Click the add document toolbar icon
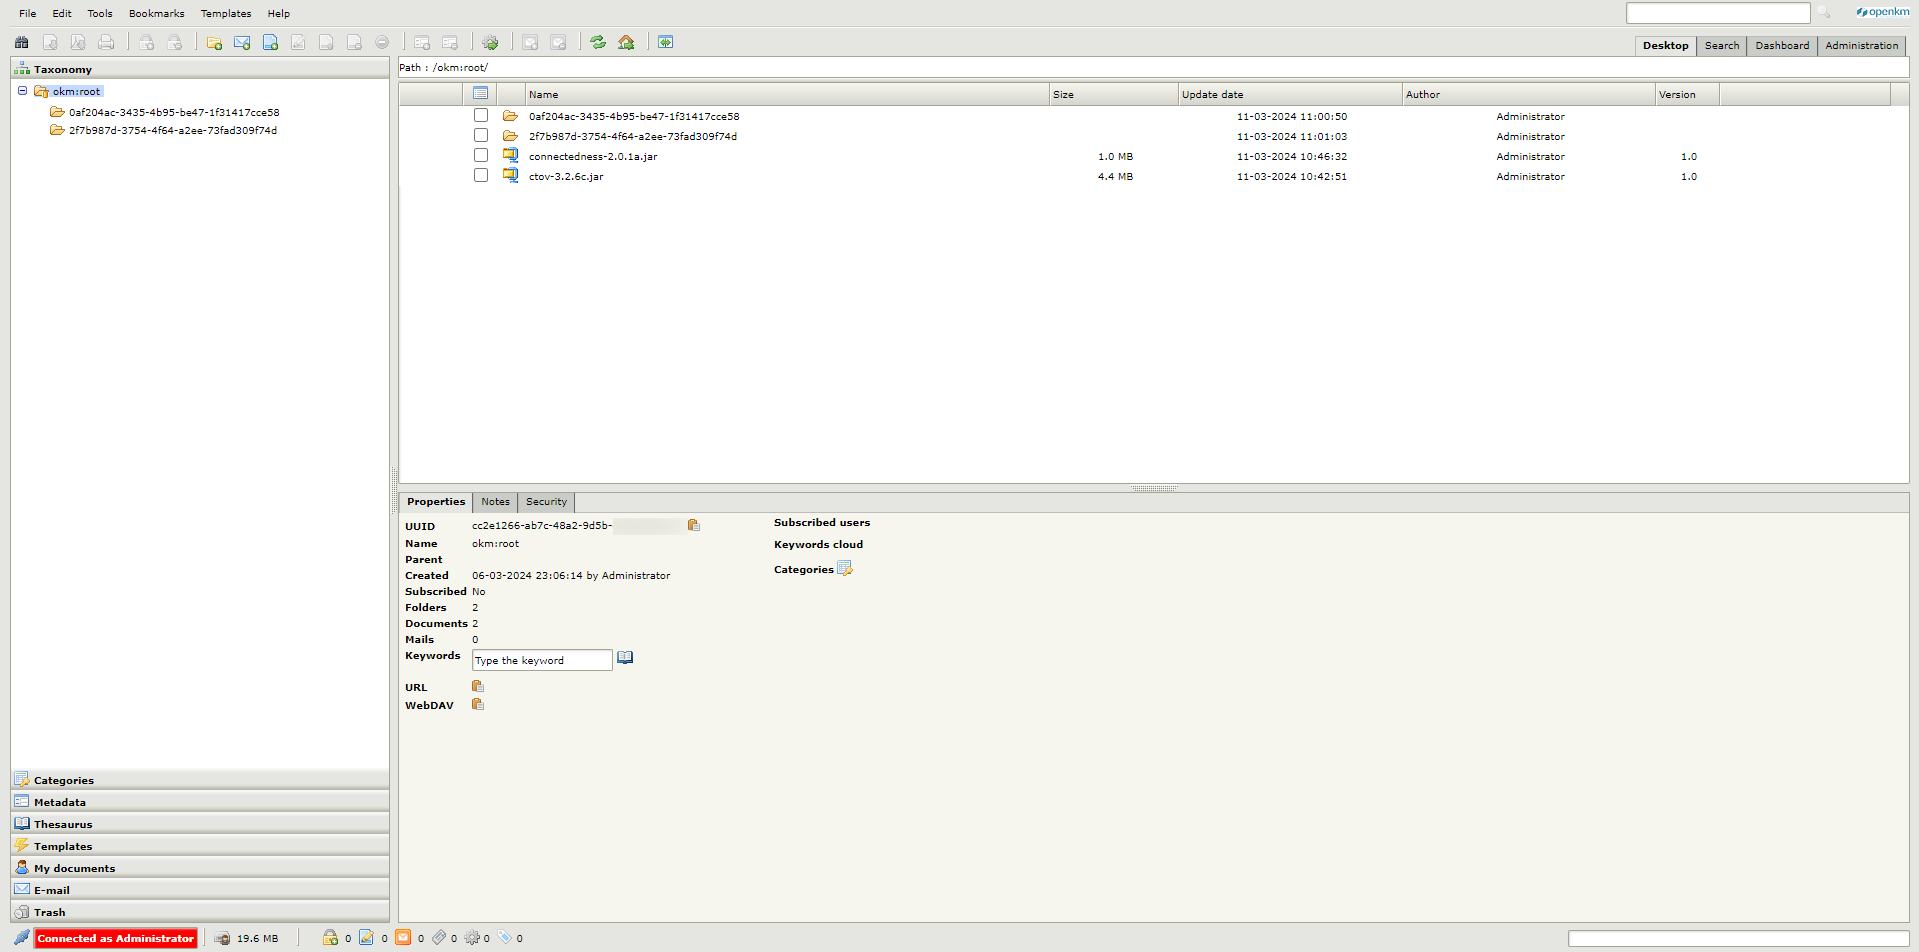 coord(270,42)
